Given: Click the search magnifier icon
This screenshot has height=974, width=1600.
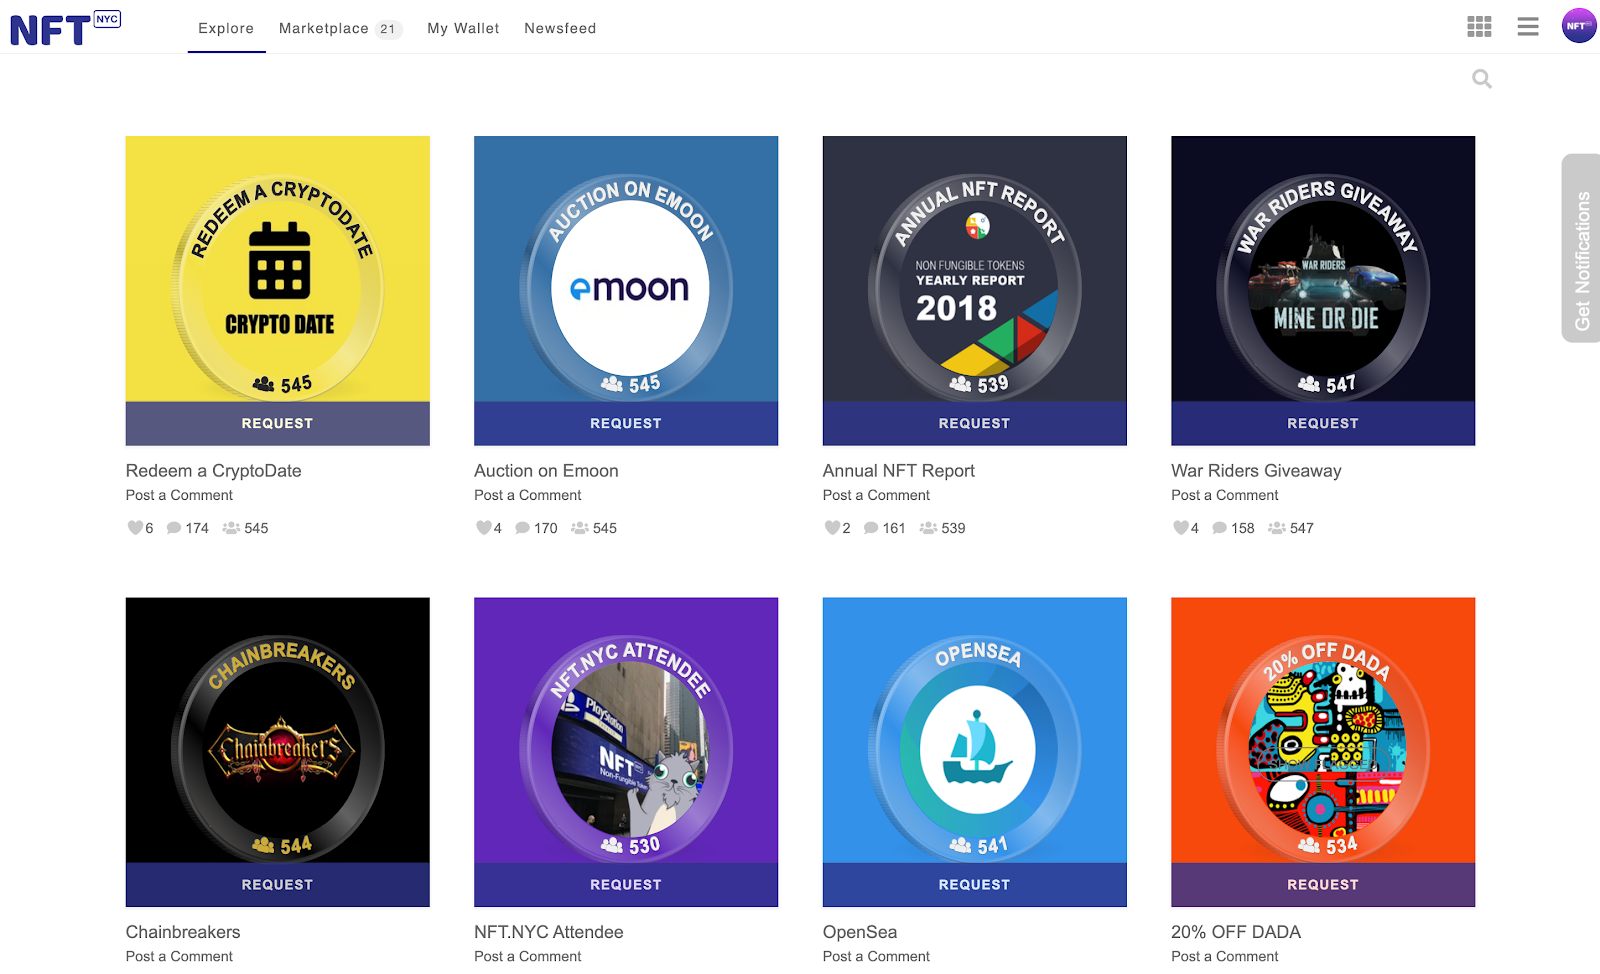Looking at the screenshot, I should coord(1482,79).
